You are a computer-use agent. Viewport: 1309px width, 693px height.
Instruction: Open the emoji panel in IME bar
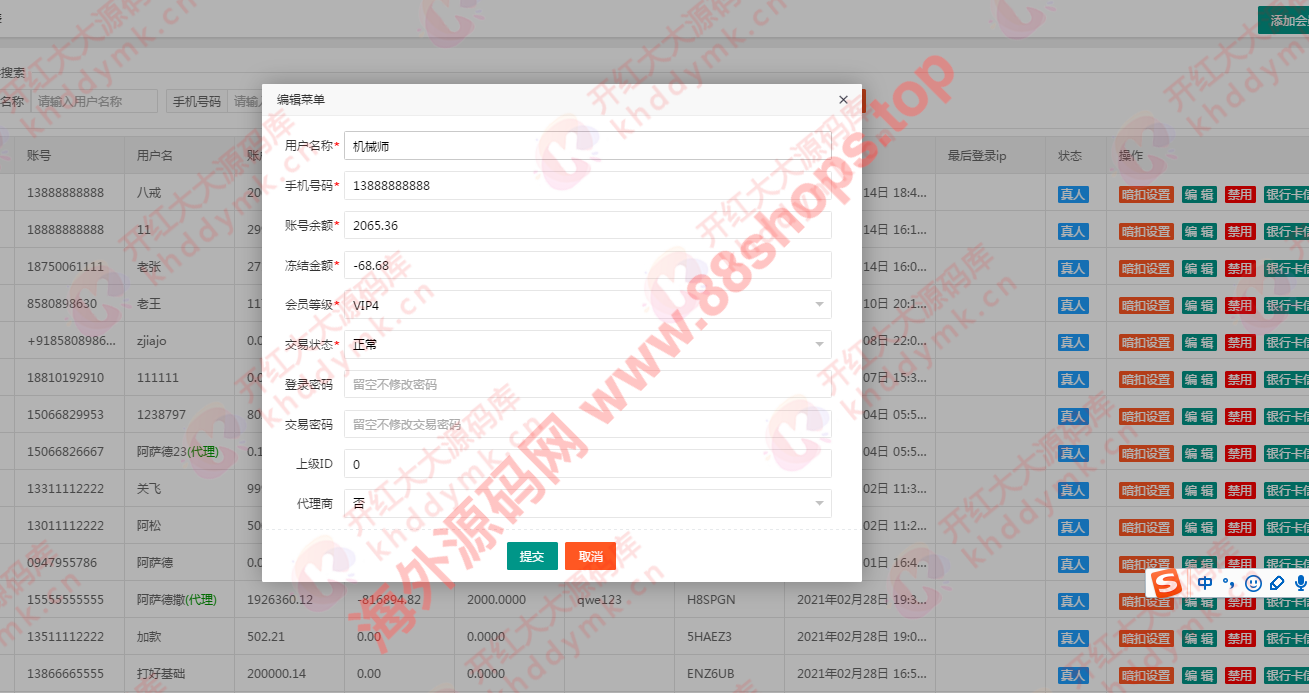1253,583
